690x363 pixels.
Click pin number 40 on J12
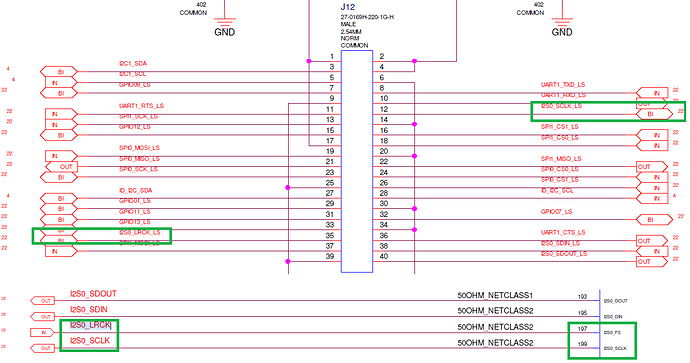[384, 257]
